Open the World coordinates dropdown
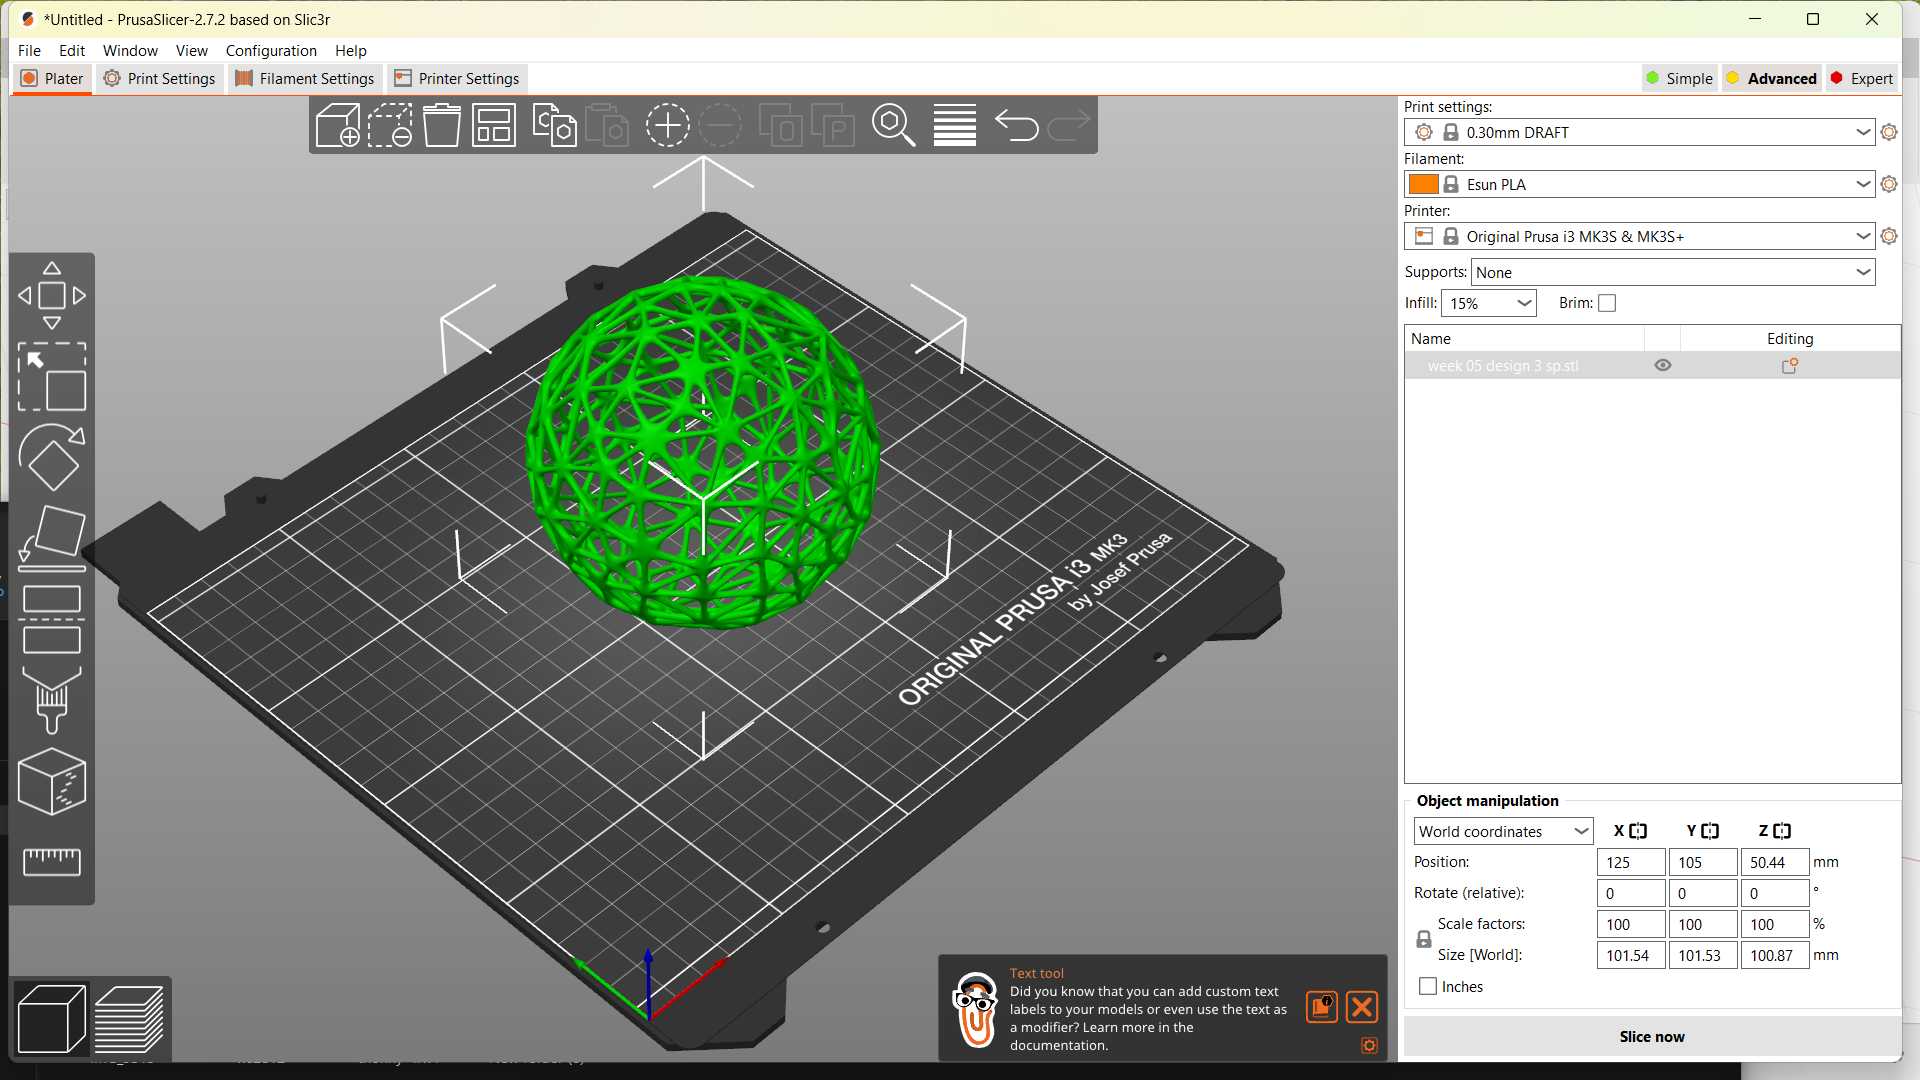 [1581, 831]
